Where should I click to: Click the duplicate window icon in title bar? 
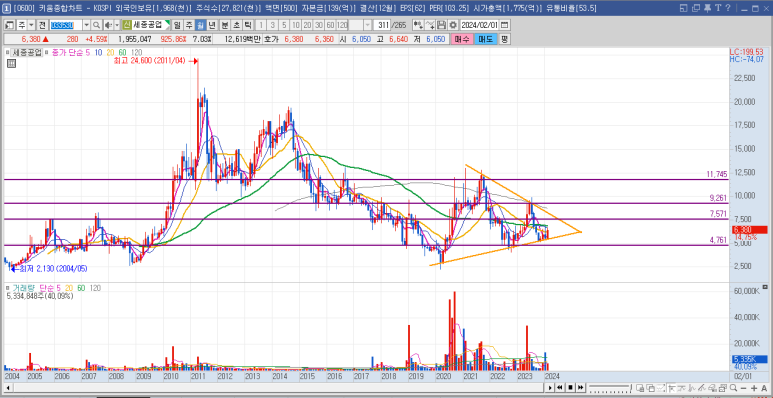point(696,8)
